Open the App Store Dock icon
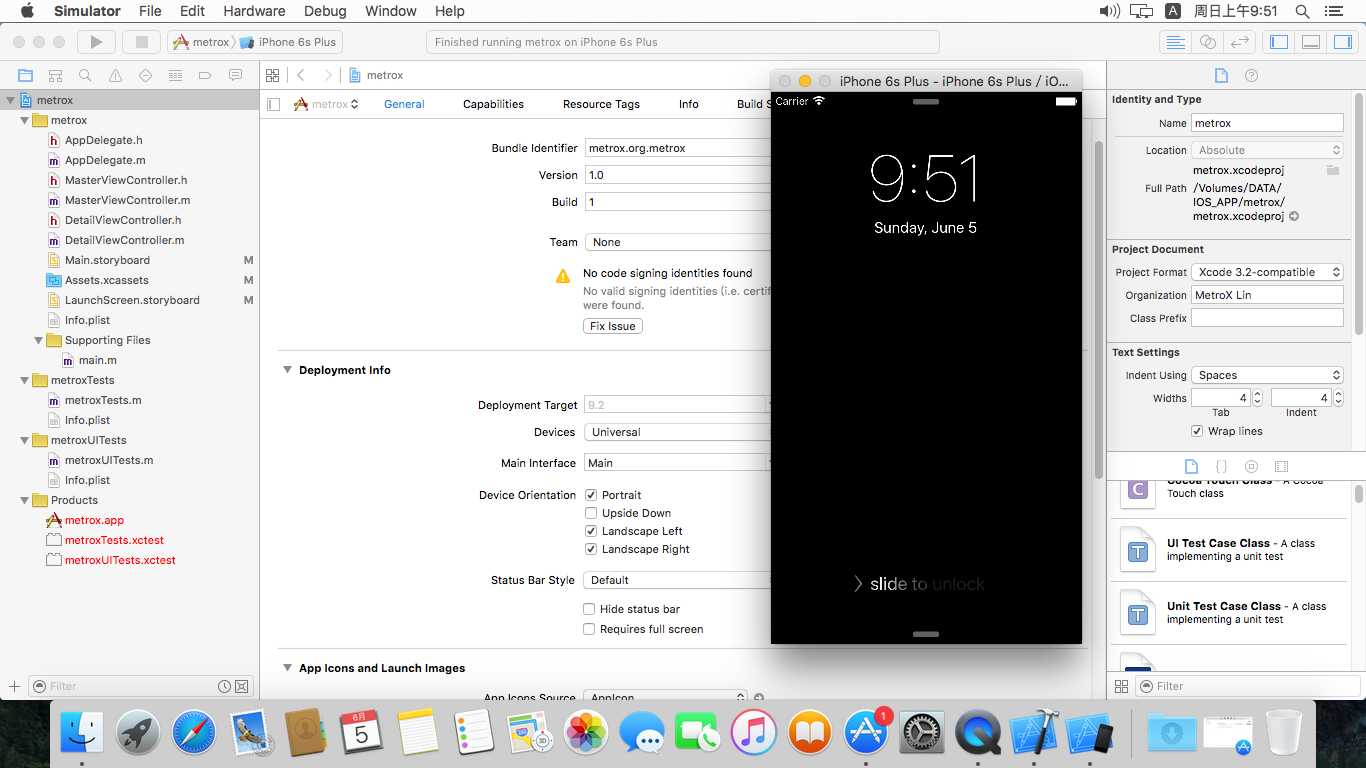Image resolution: width=1366 pixels, height=768 pixels. click(866, 733)
